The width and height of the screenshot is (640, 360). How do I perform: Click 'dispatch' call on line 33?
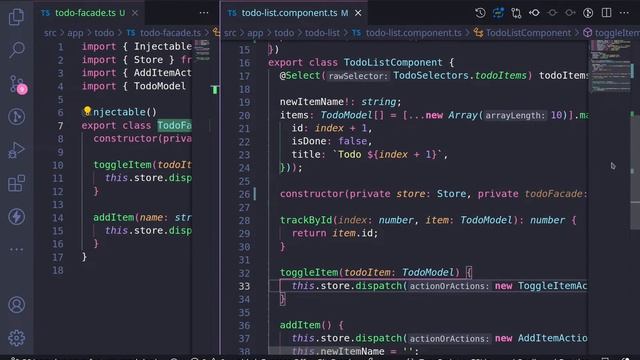378,286
